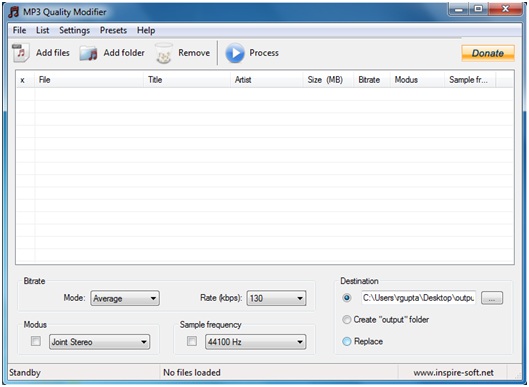Browse destination folder with the ... button
529x387 pixels.
click(x=492, y=298)
